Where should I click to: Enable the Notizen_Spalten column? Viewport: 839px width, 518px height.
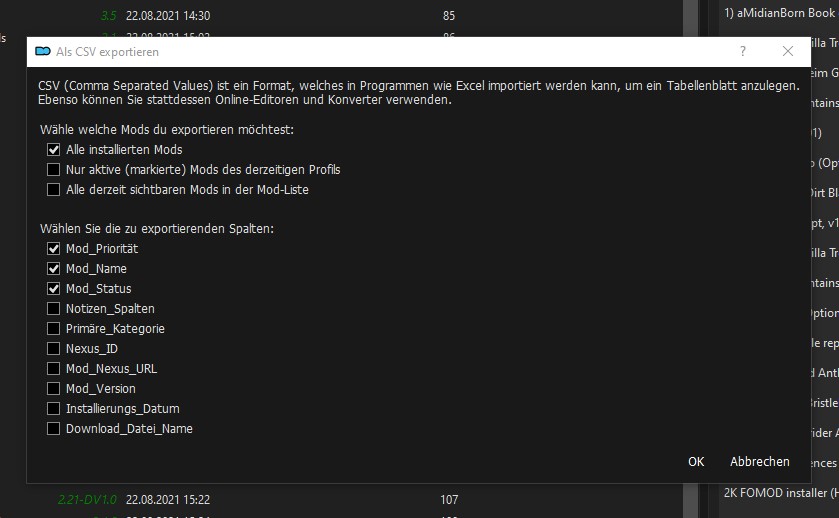point(54,309)
